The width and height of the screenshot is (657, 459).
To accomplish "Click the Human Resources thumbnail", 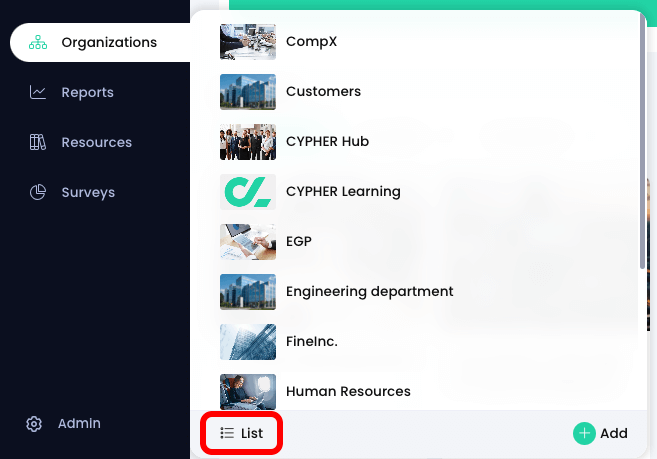I will click(248, 392).
